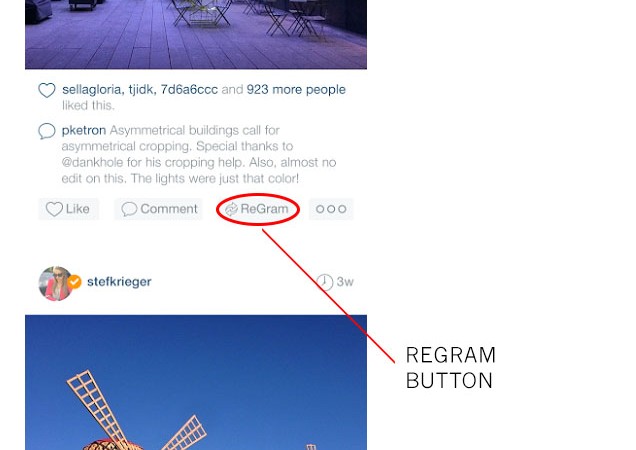Open tjidk's profile from the likes
636x450 pixels.
[x=141, y=90]
